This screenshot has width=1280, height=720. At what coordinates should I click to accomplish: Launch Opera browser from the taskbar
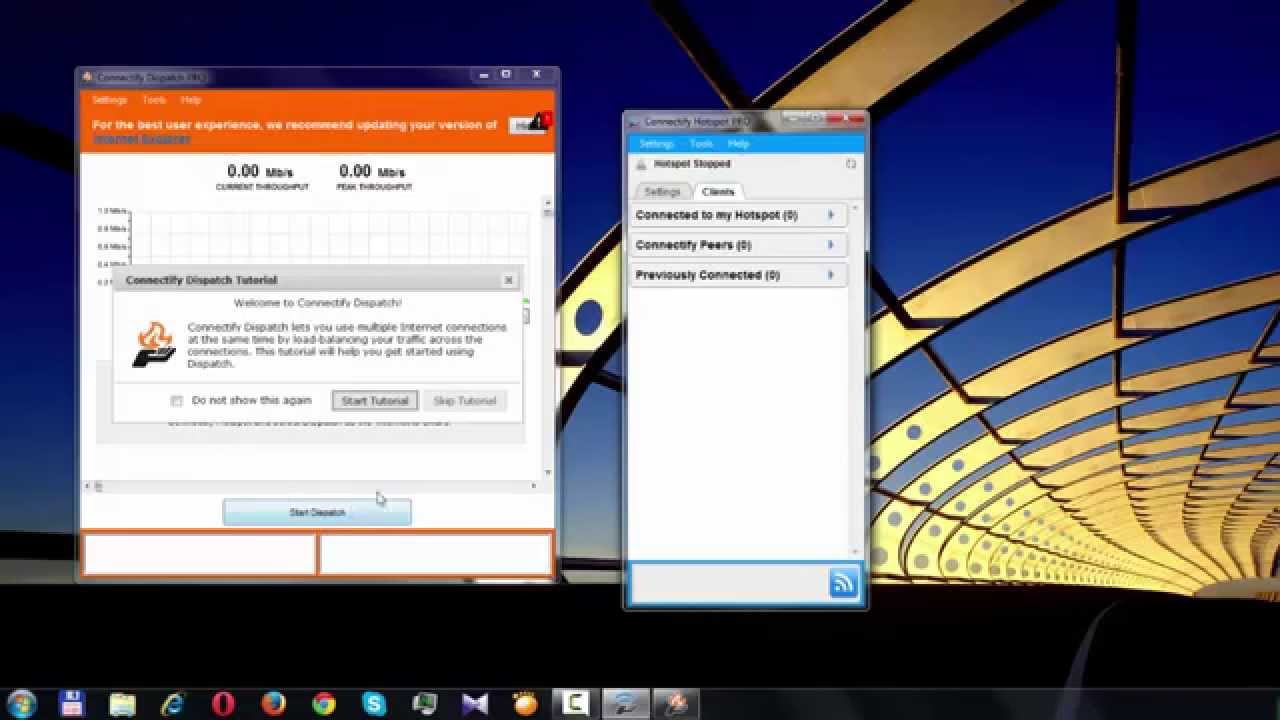pos(223,704)
